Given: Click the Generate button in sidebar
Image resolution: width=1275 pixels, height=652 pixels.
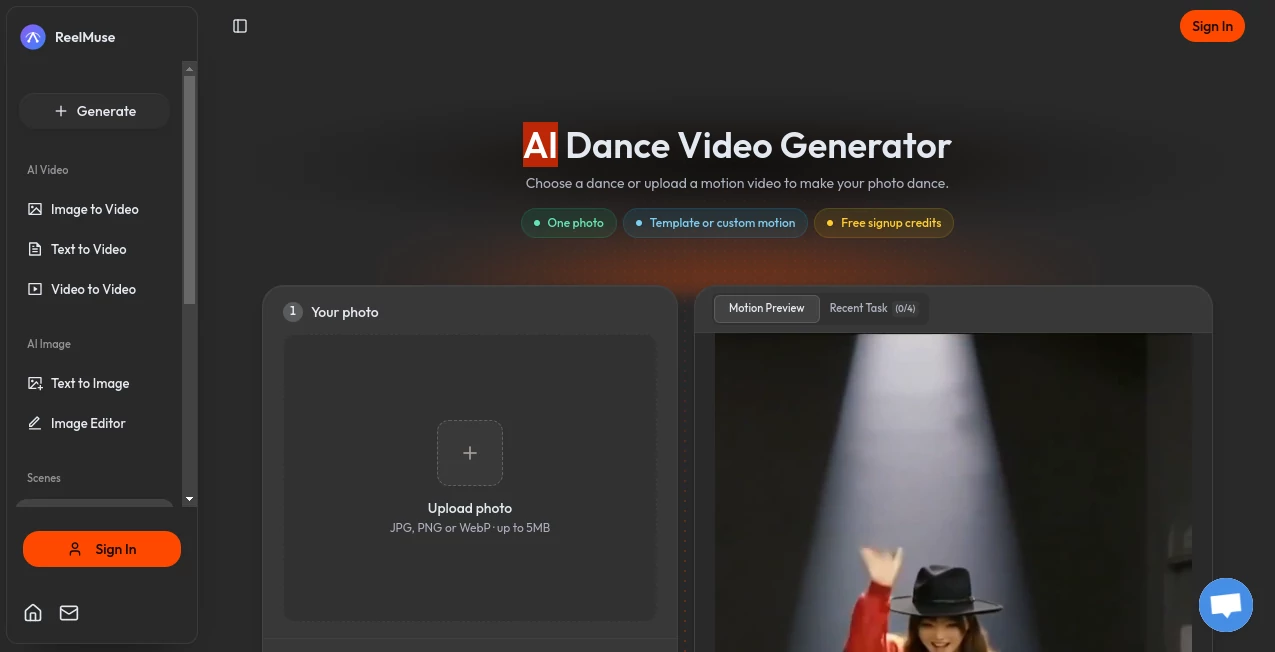Looking at the screenshot, I should [x=95, y=111].
